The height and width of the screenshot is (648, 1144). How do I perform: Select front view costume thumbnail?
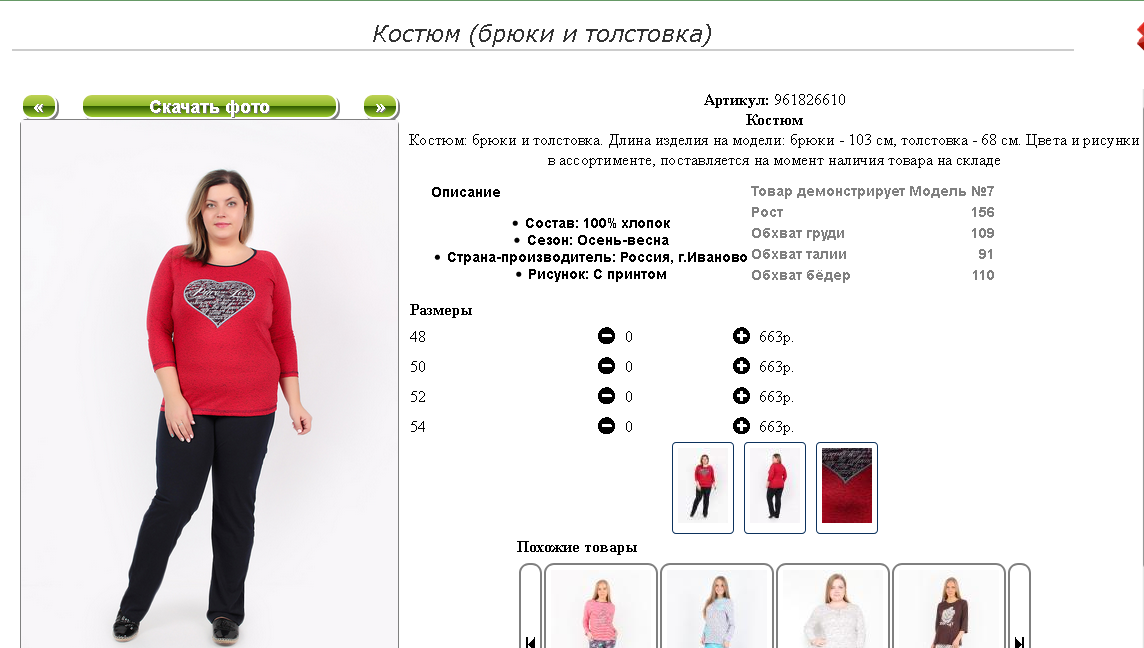(x=703, y=487)
